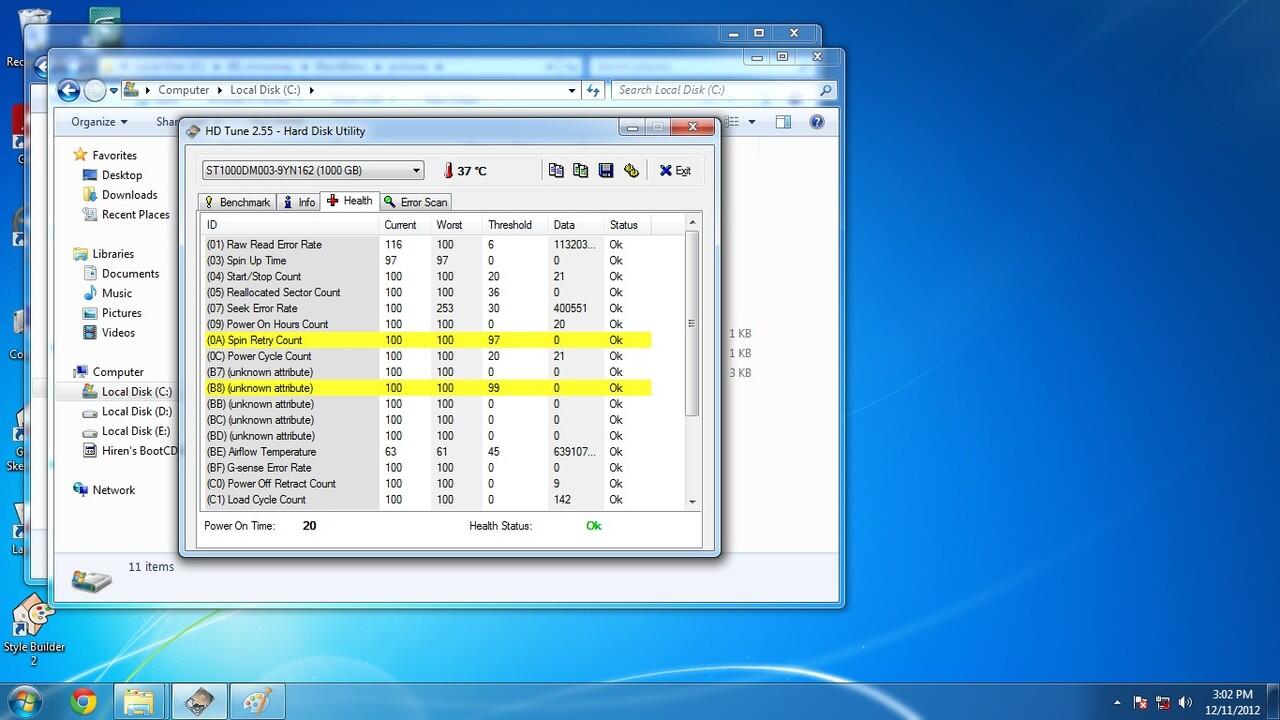The image size is (1280, 720).
Task: Open the Windows Start menu orb
Action: tap(26, 701)
